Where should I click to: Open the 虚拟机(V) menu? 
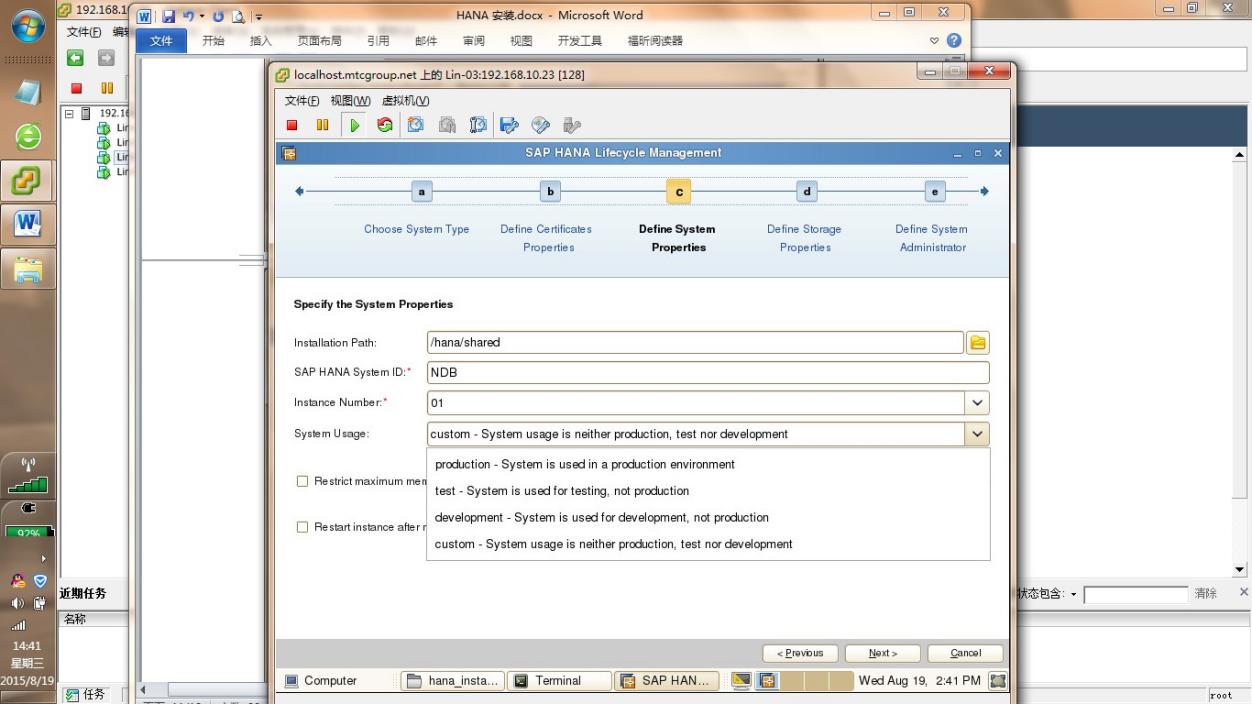[x=405, y=100]
